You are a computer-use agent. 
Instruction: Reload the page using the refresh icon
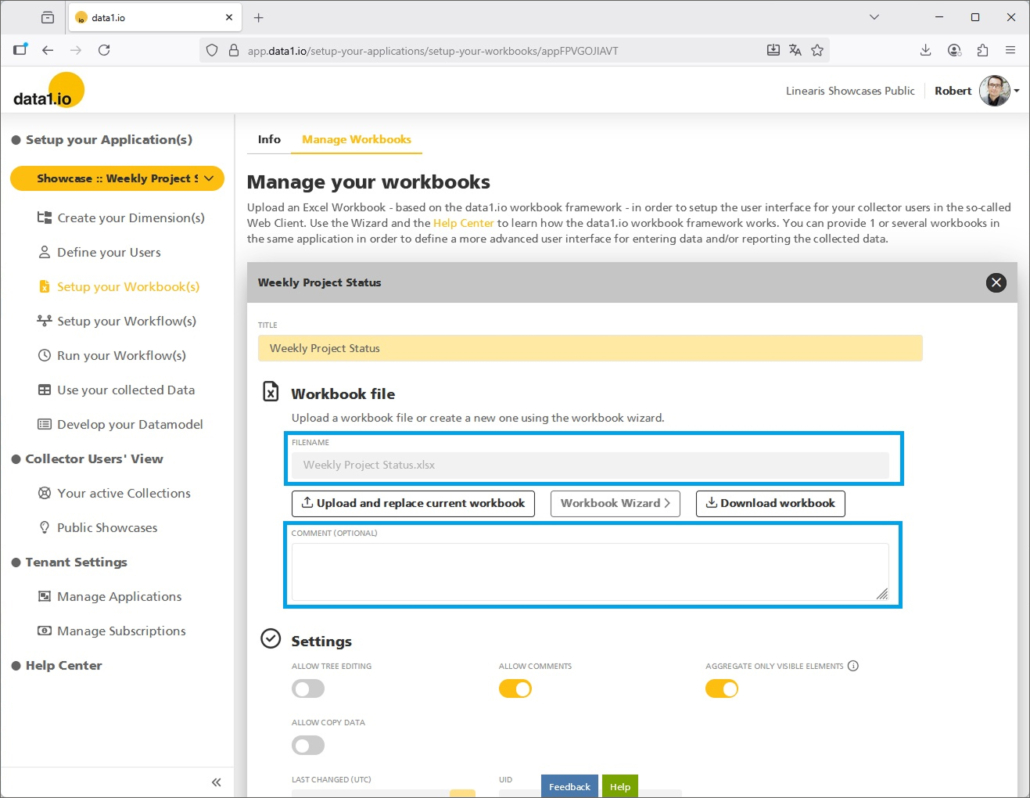[x=104, y=50]
